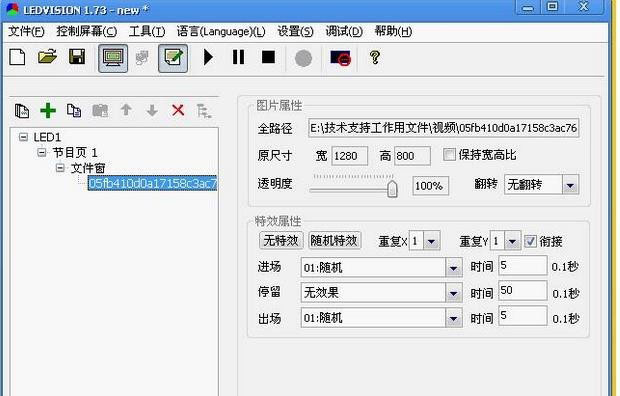Select the 05fb410d0a17158c3ac7 file tree item

[152, 183]
